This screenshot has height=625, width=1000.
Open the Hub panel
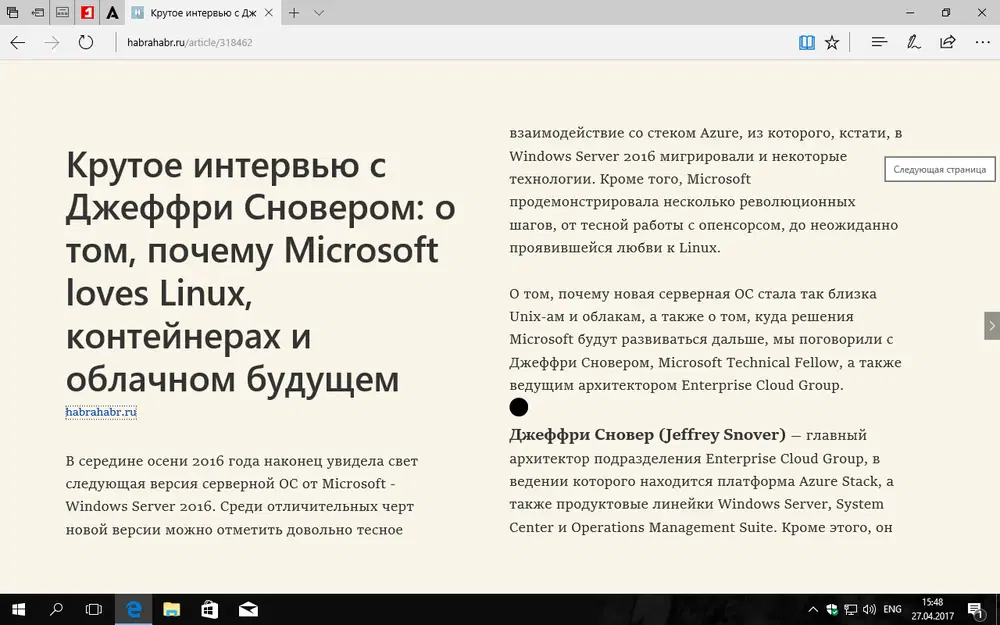point(878,42)
